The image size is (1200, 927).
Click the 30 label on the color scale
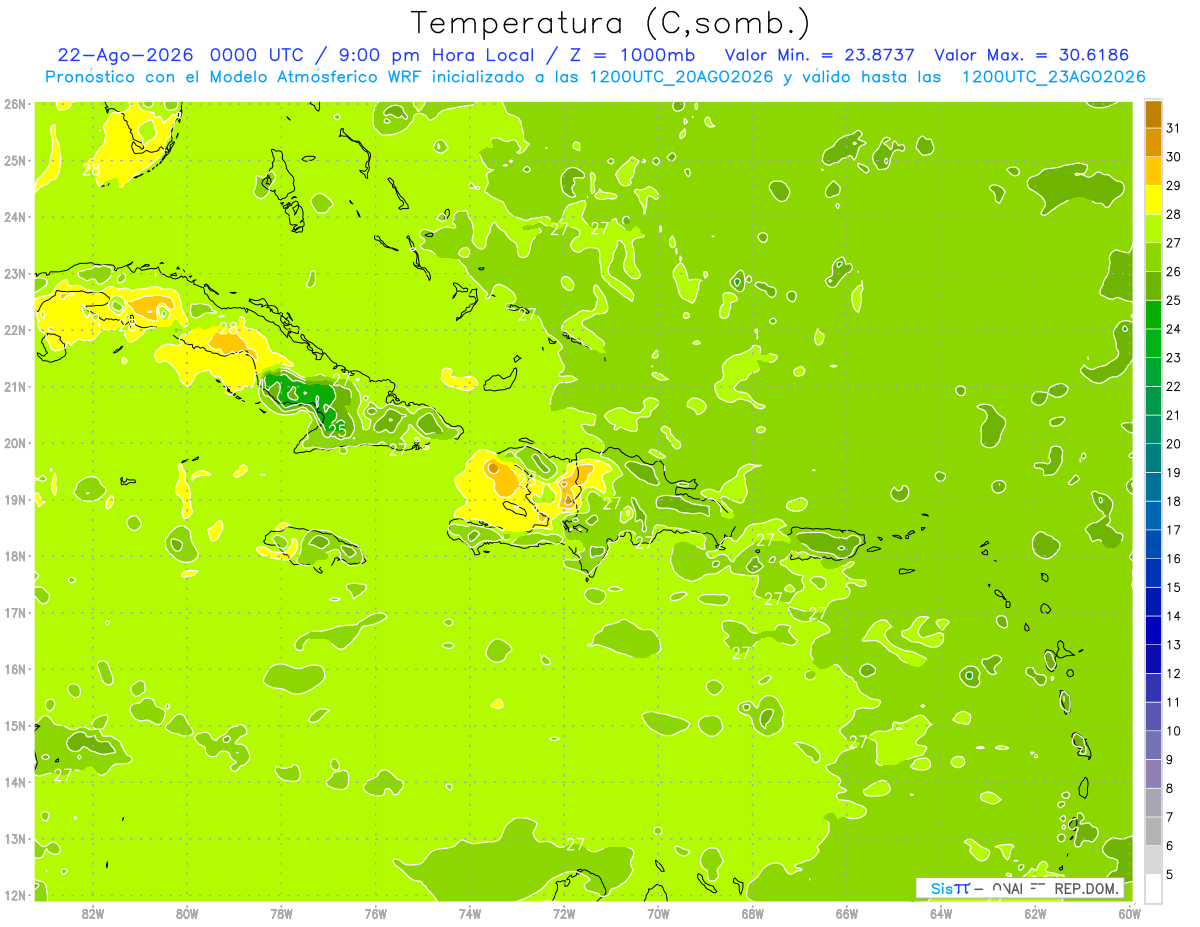(x=1174, y=157)
